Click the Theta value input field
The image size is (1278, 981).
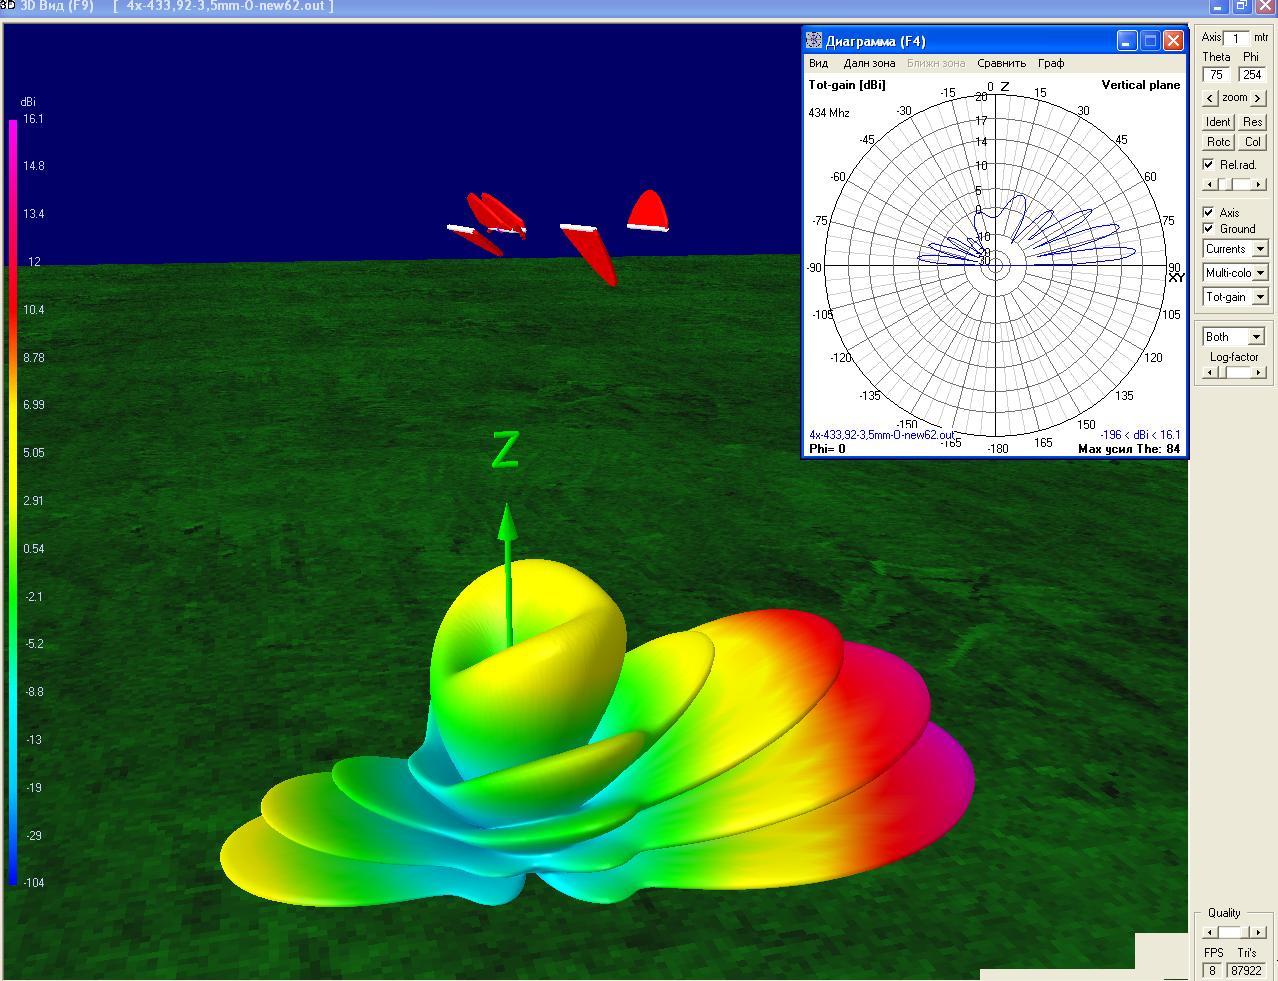coord(1217,75)
